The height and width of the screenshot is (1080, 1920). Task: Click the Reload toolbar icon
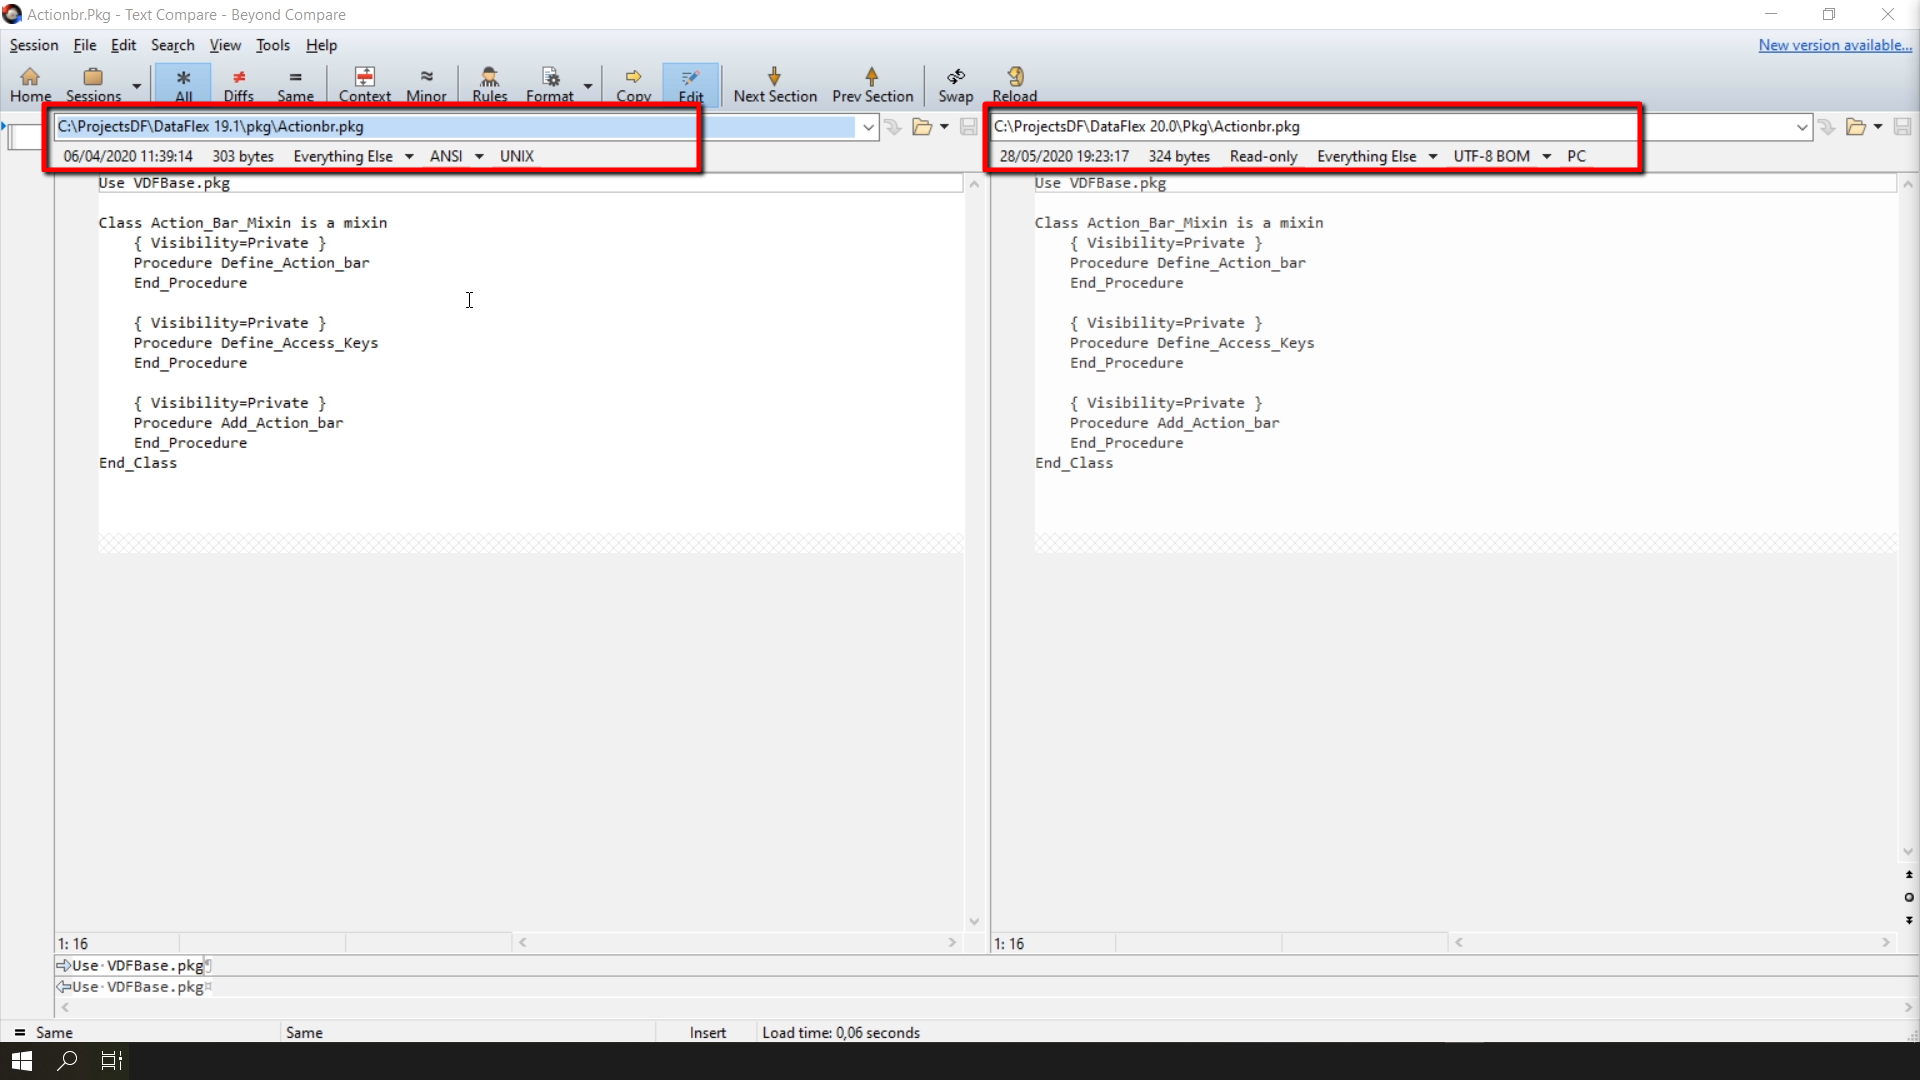[1014, 84]
